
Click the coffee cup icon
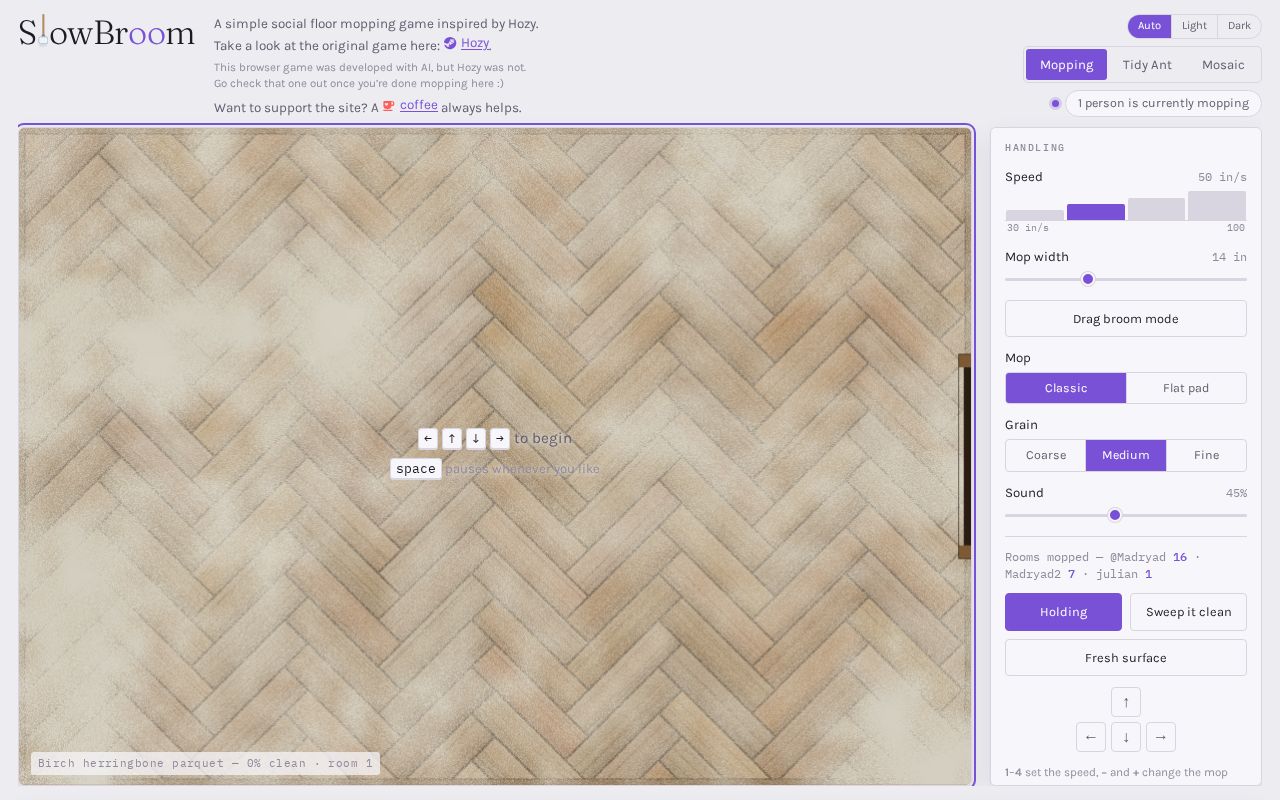point(389,106)
